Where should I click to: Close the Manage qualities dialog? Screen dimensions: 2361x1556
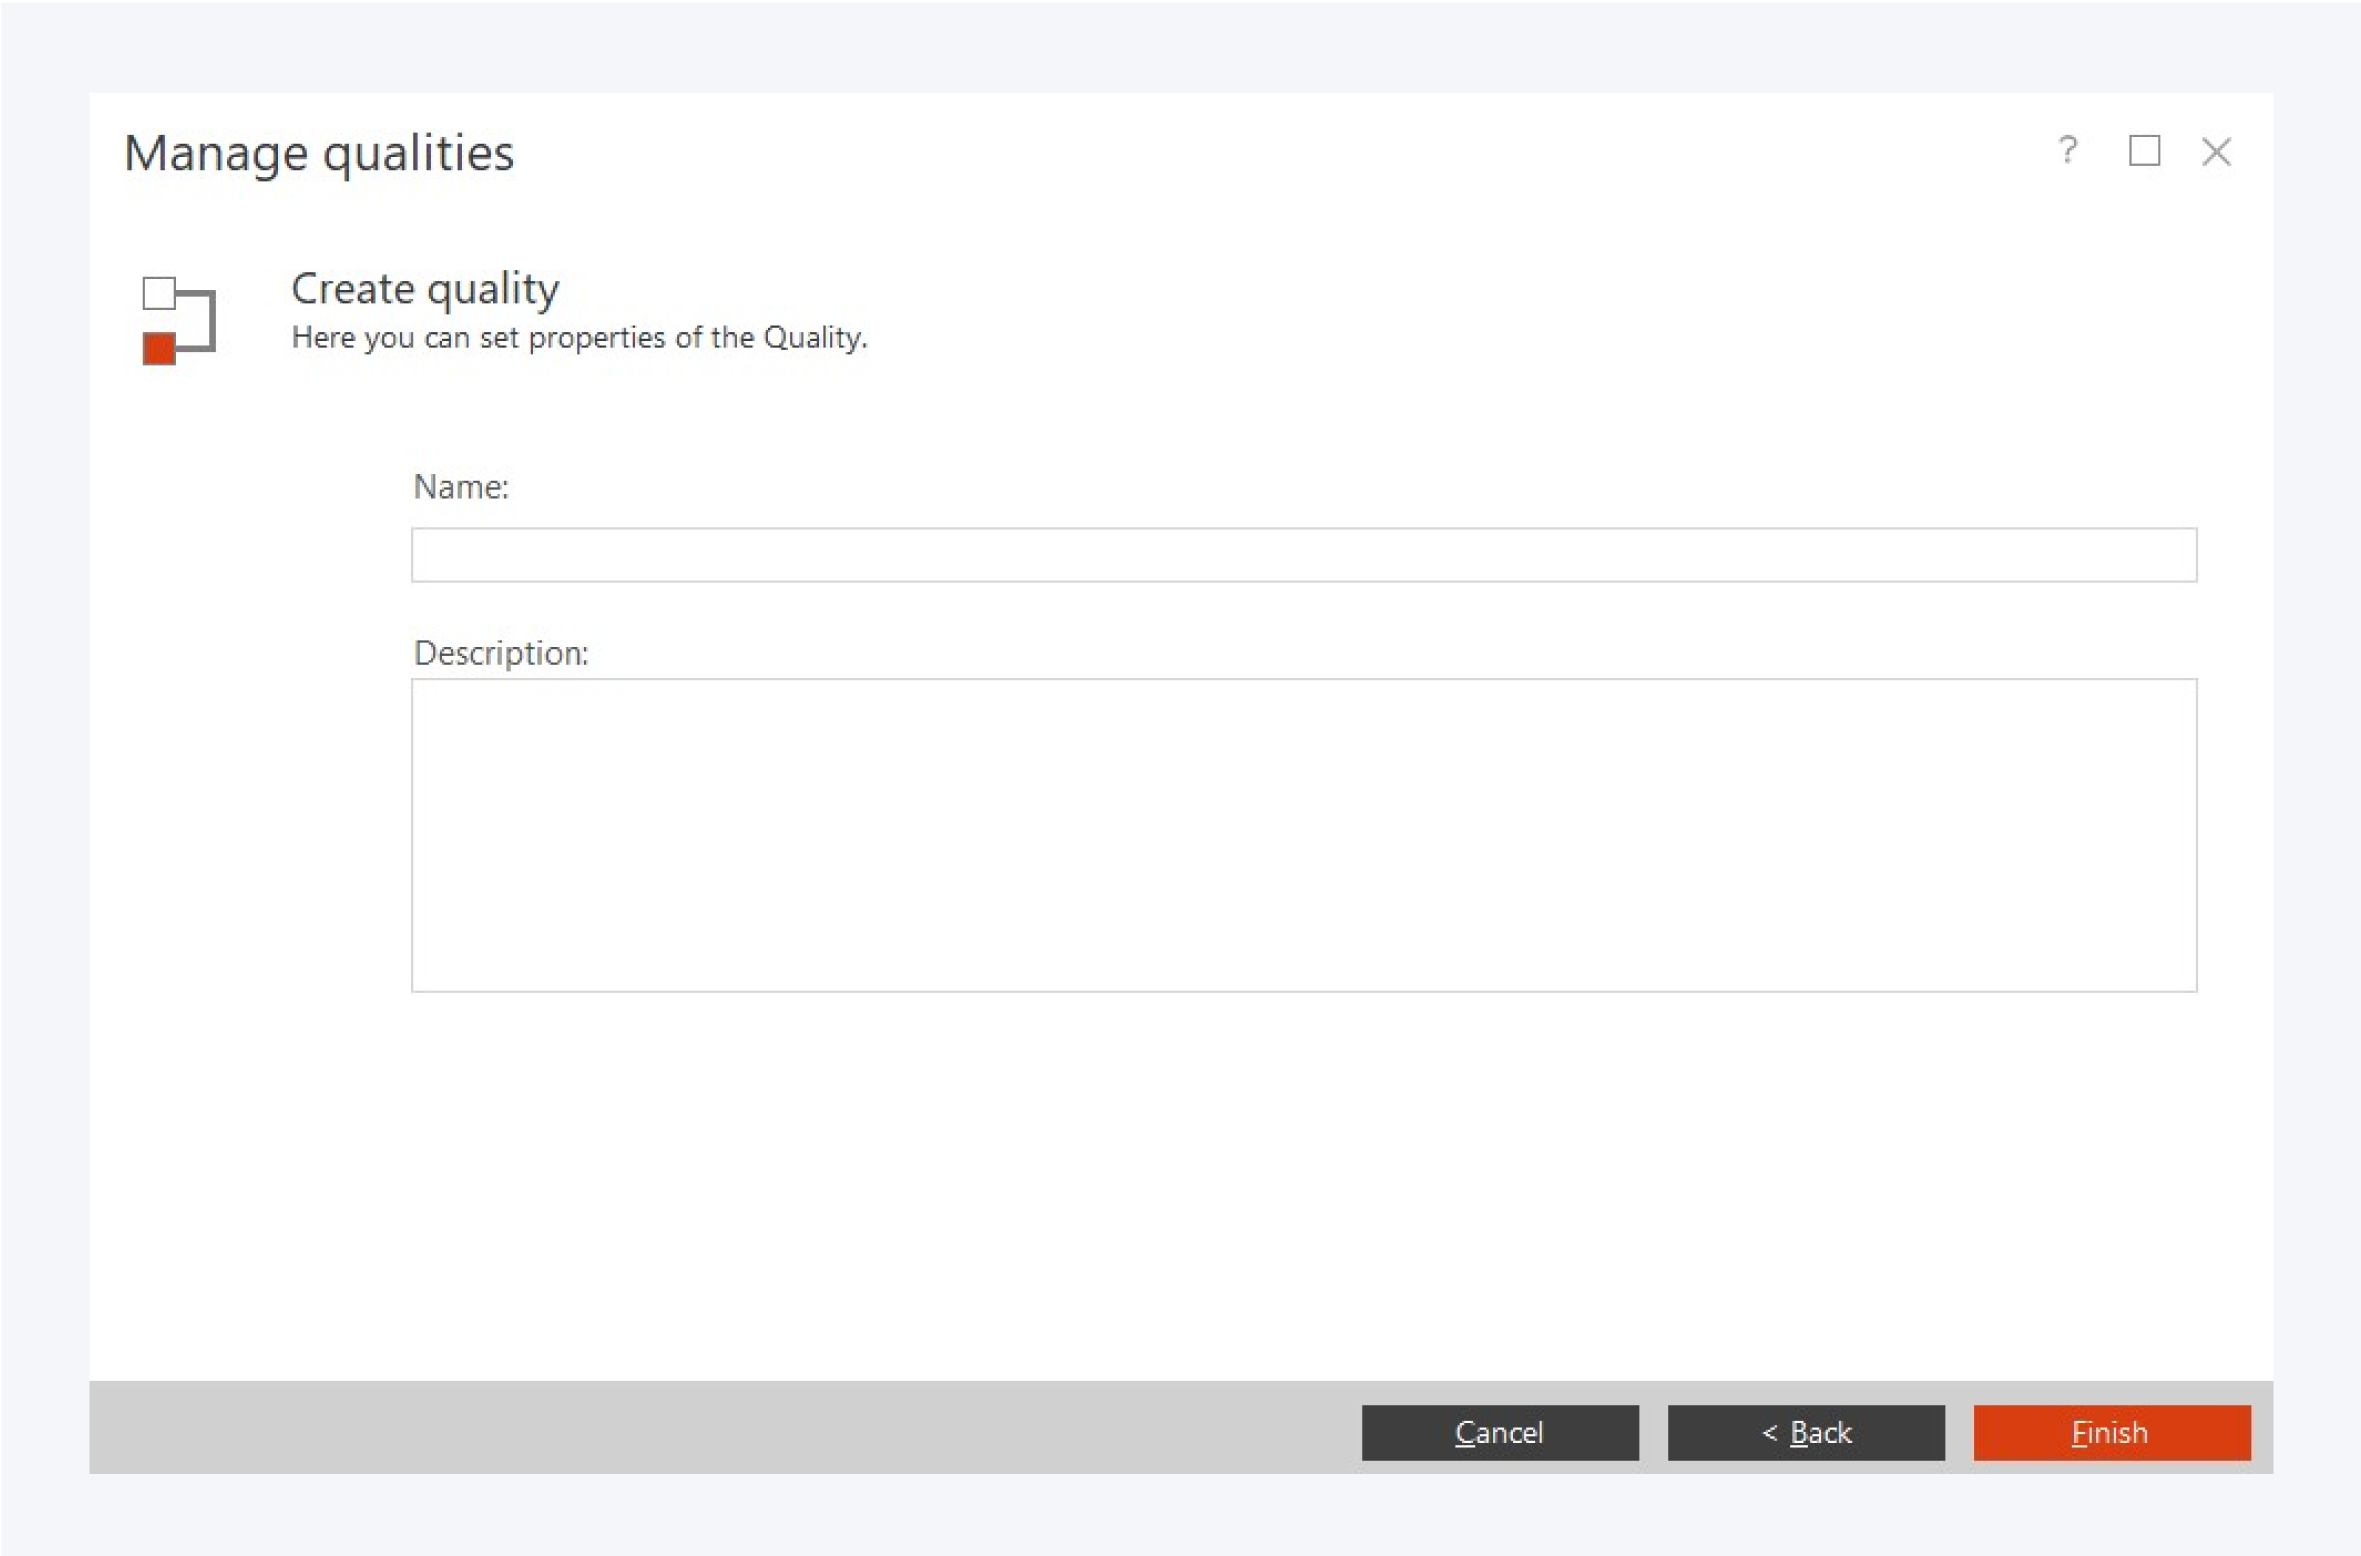(2217, 152)
